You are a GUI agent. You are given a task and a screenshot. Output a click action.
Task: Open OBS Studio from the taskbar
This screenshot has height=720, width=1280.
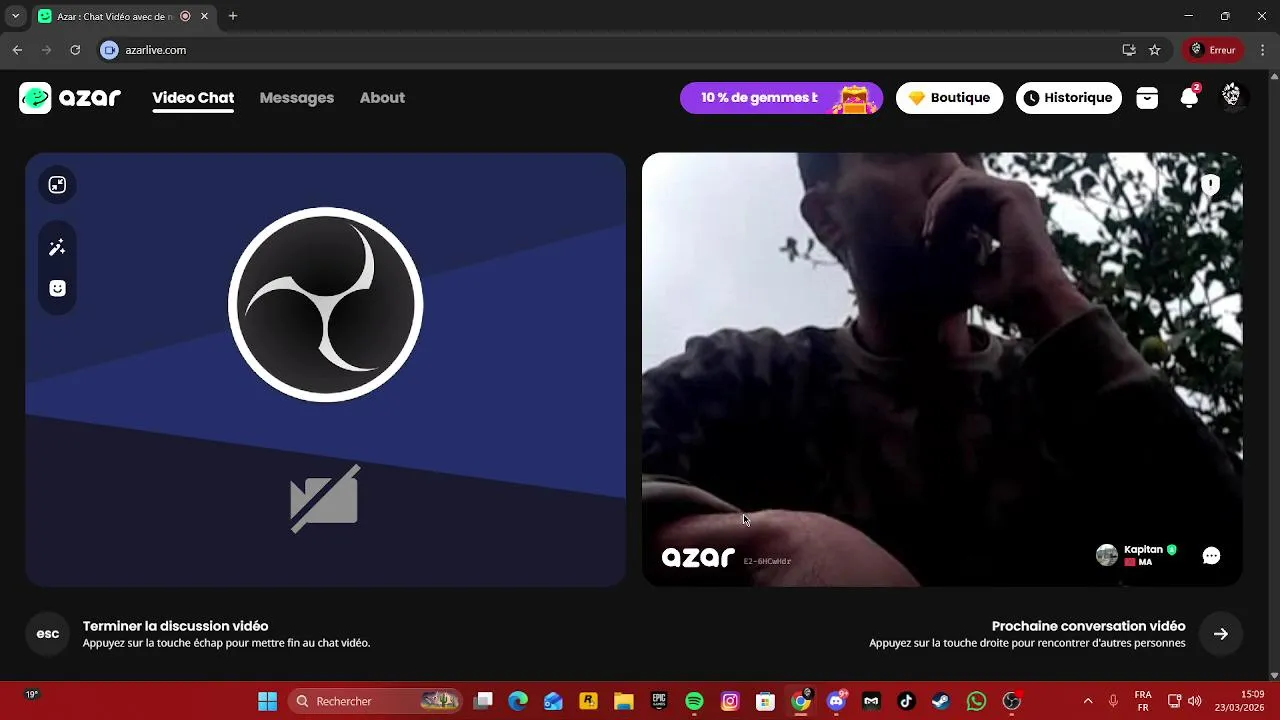(1012, 701)
